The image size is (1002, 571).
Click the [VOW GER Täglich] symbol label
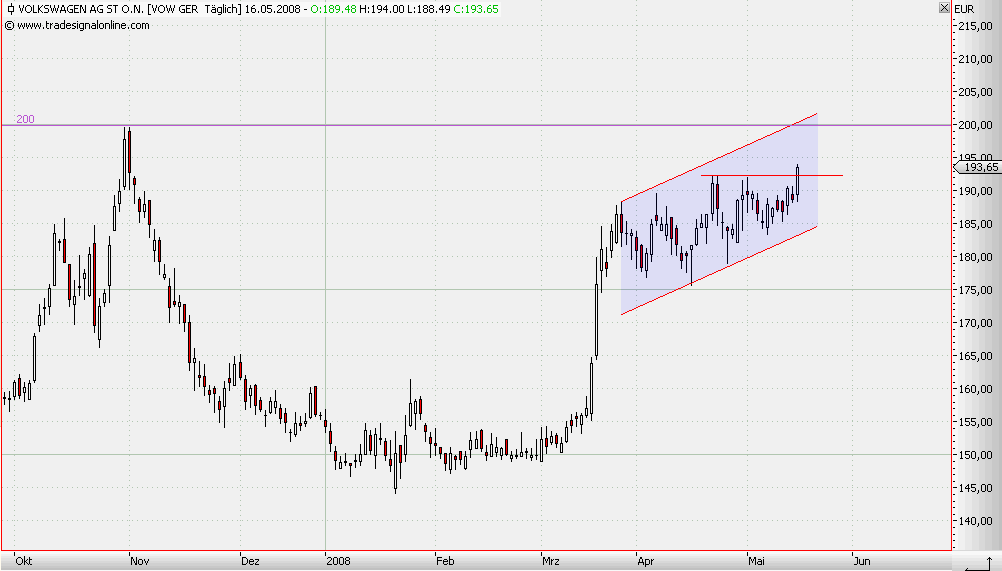point(194,9)
